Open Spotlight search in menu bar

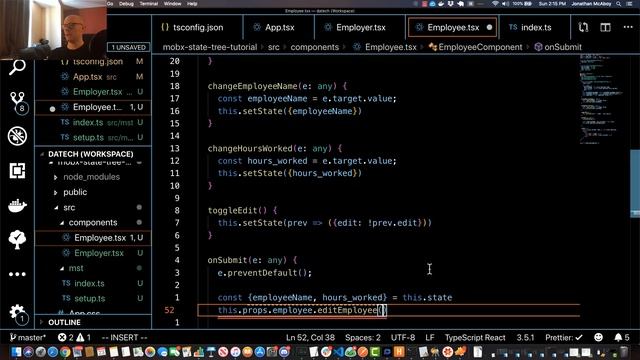(x=619, y=4)
